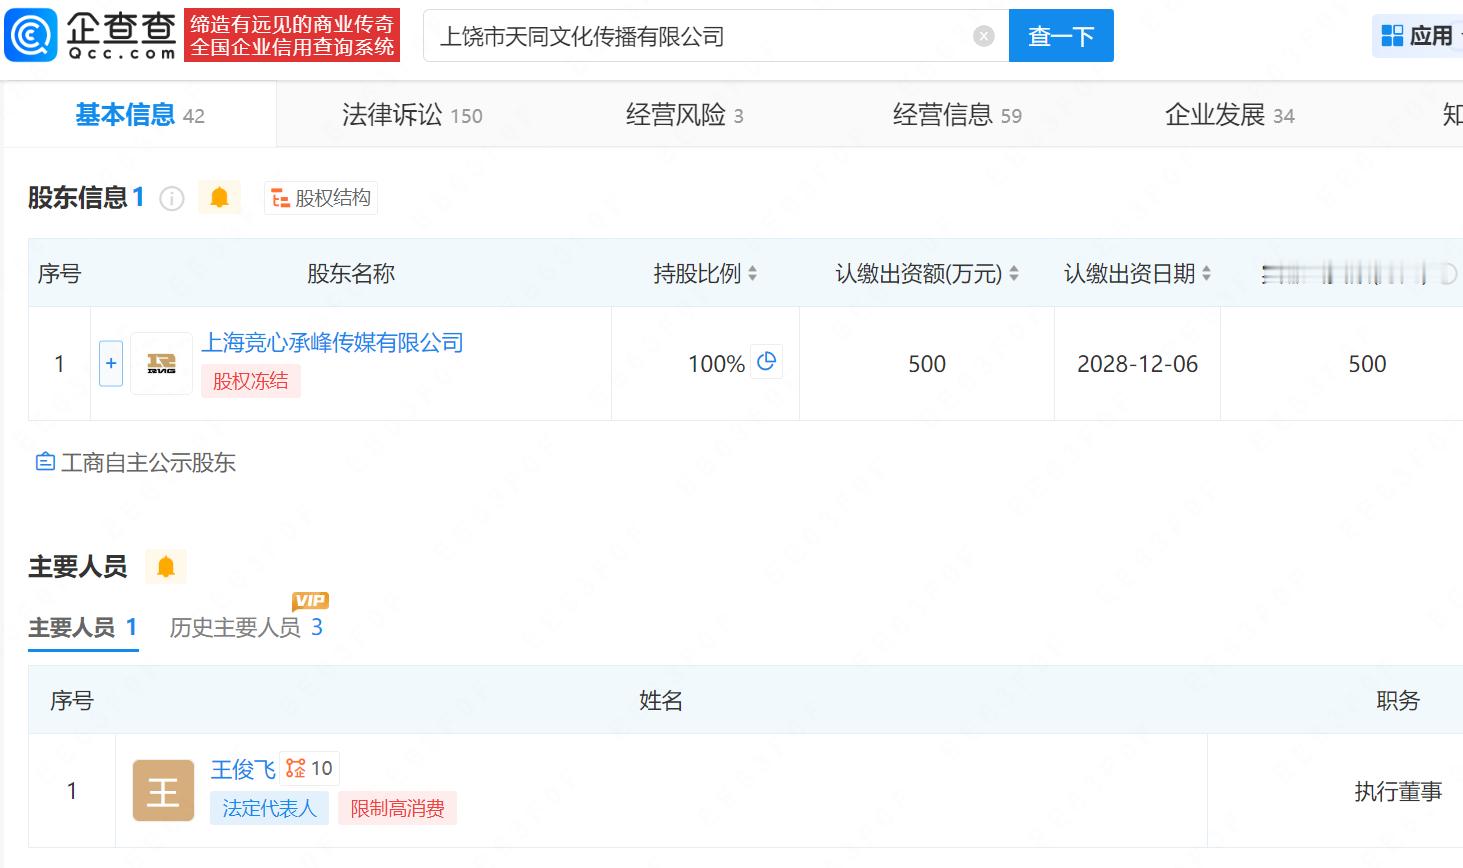1463x868 pixels.
Task: Click the 限制高消费 tag under 王俊飞
Action: [397, 808]
